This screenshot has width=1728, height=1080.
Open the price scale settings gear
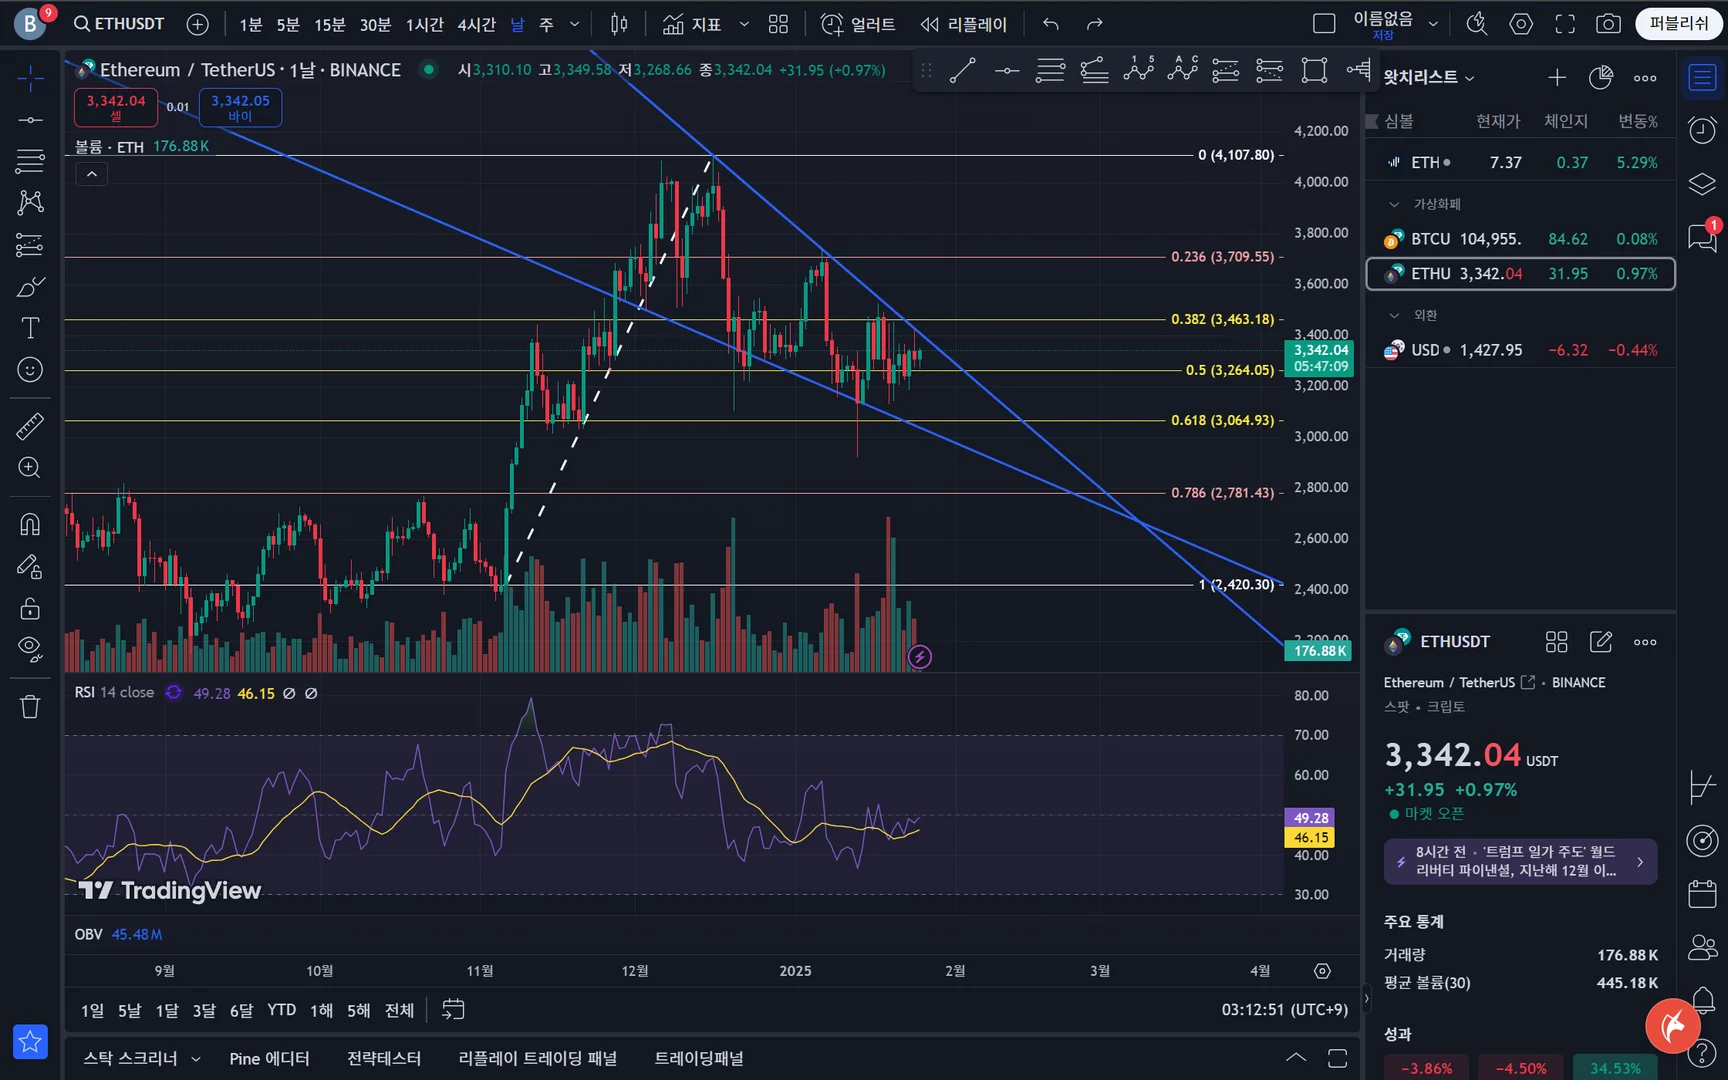pyautogui.click(x=1322, y=971)
